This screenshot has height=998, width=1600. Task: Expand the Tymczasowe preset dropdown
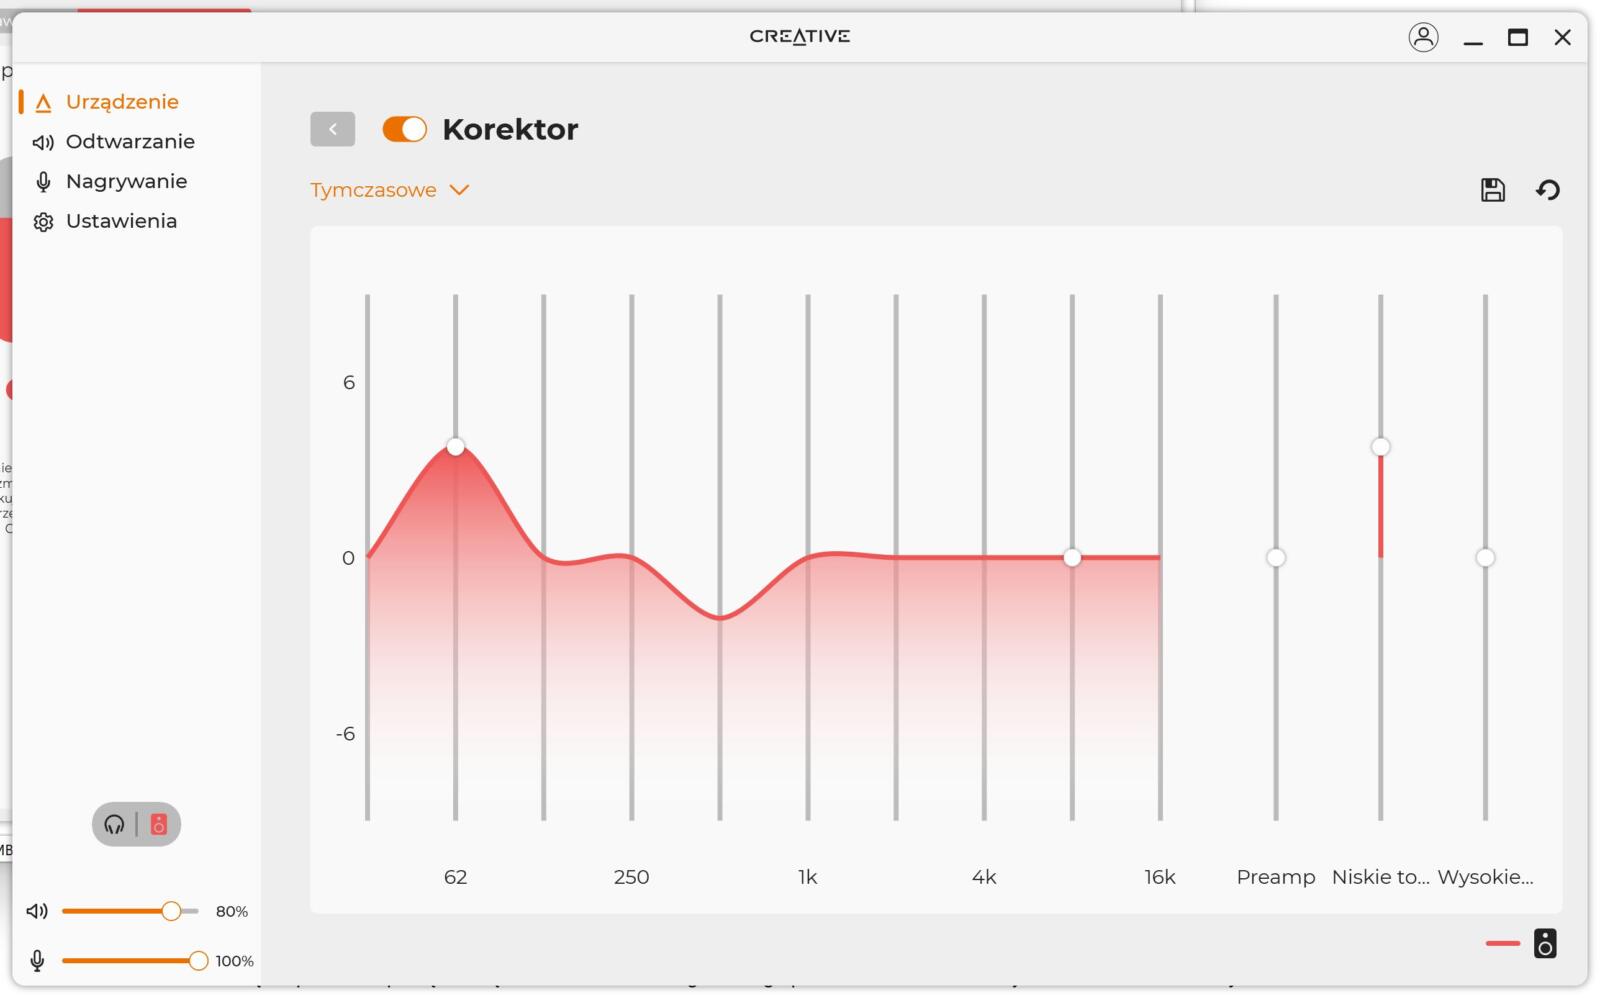click(x=389, y=190)
